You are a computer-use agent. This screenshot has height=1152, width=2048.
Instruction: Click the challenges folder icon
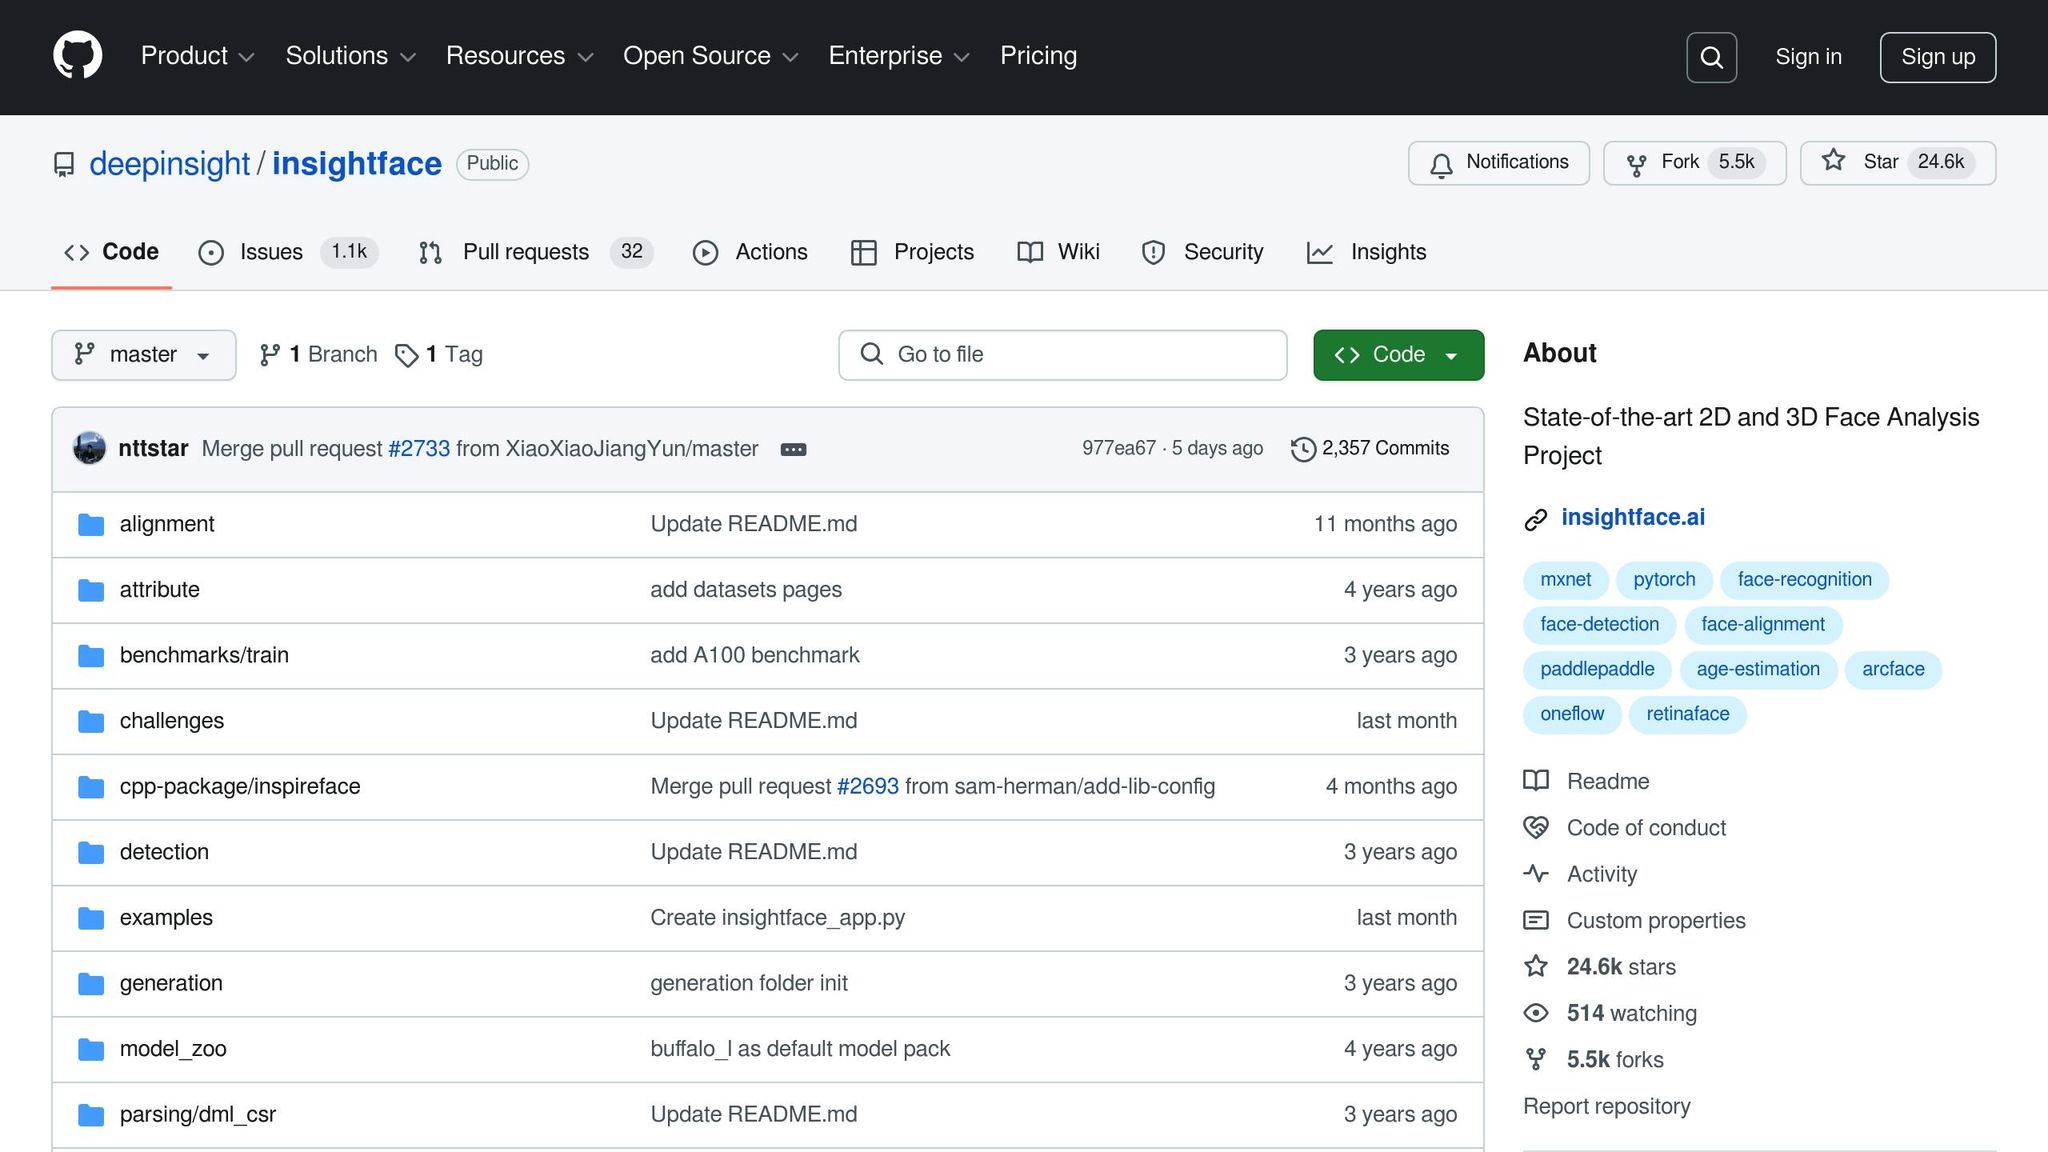coord(91,721)
